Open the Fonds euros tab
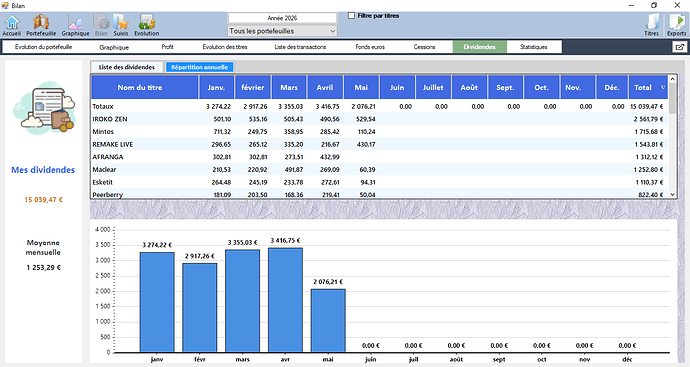 pos(370,47)
